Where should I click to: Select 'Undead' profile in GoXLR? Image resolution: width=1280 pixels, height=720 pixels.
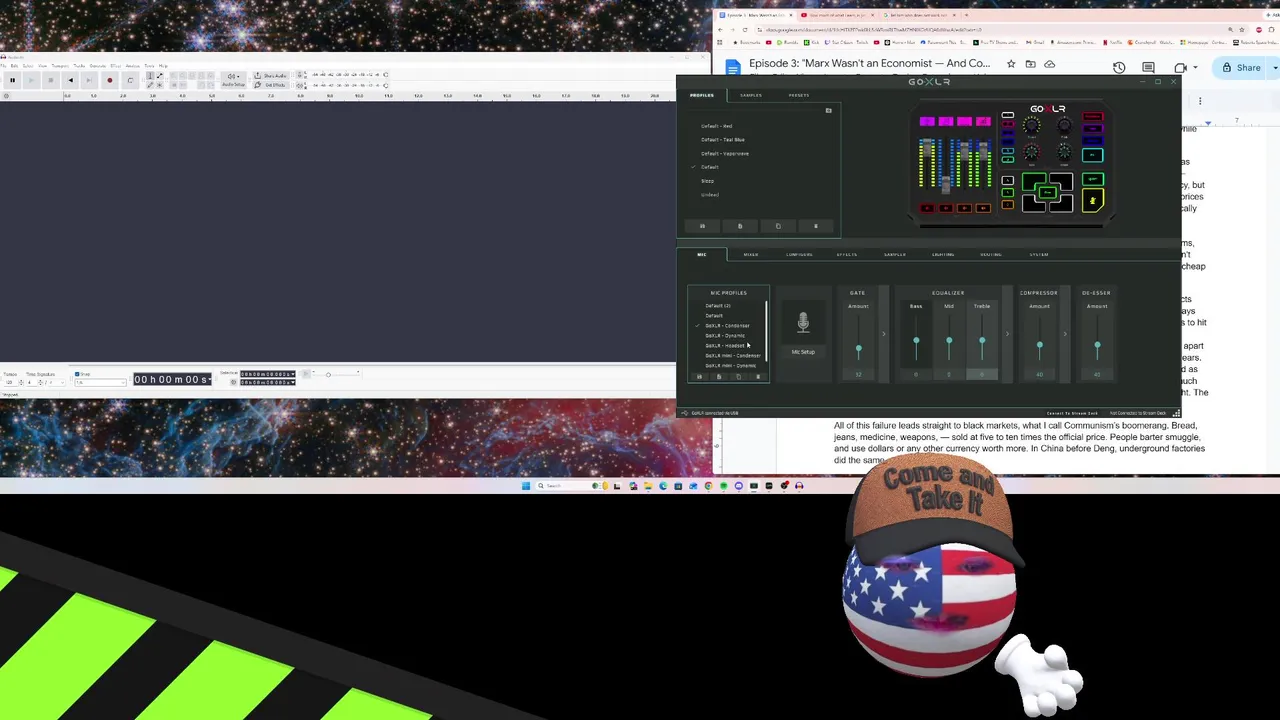pos(710,195)
